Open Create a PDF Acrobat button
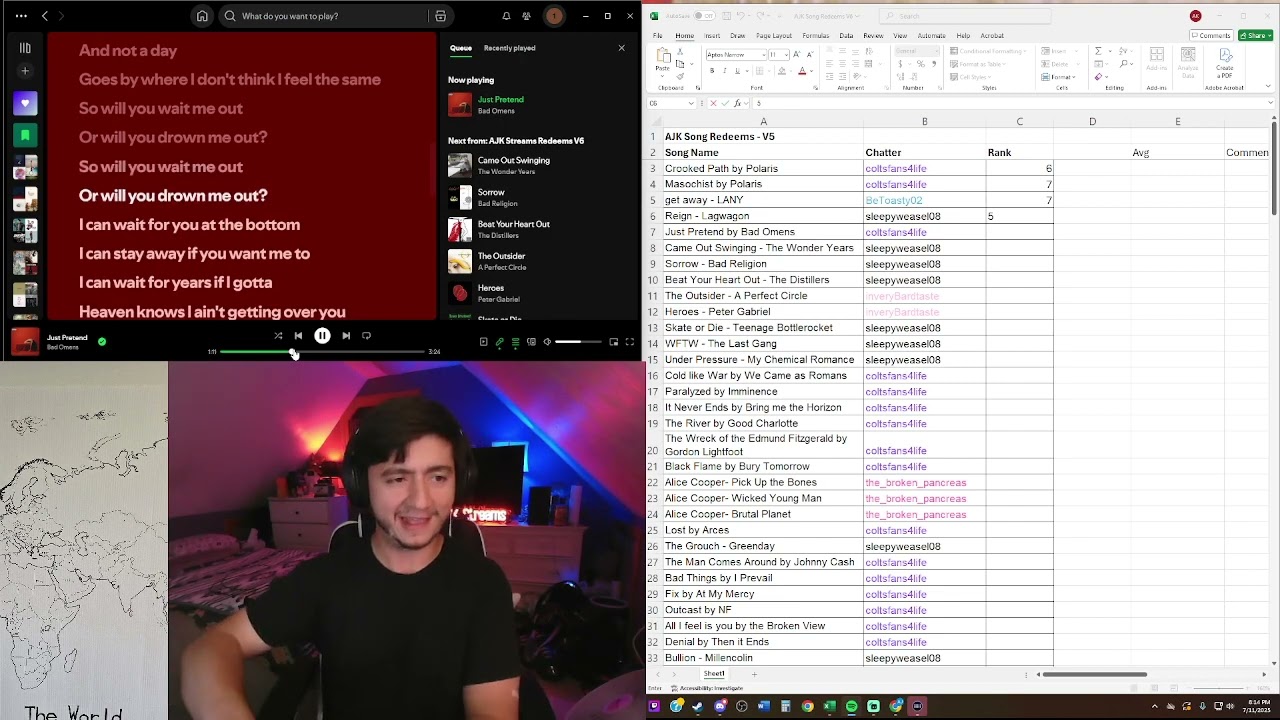1280x720 pixels. coord(1224,63)
